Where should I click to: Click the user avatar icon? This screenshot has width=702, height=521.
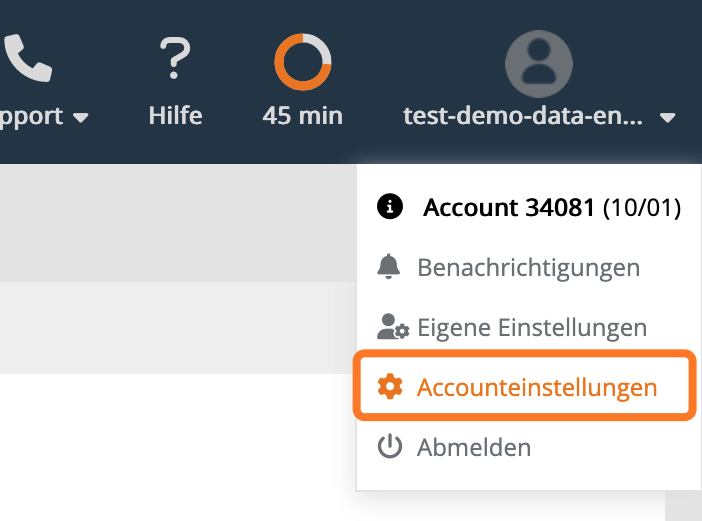click(538, 61)
